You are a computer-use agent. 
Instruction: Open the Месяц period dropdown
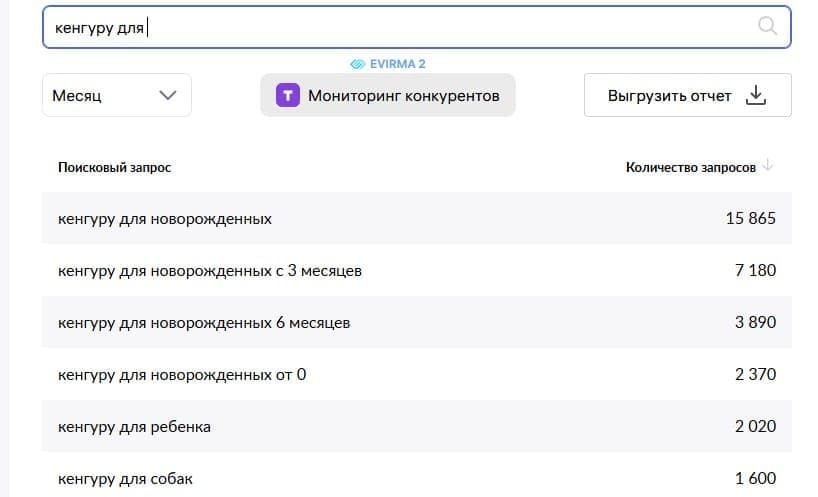pyautogui.click(x=117, y=95)
